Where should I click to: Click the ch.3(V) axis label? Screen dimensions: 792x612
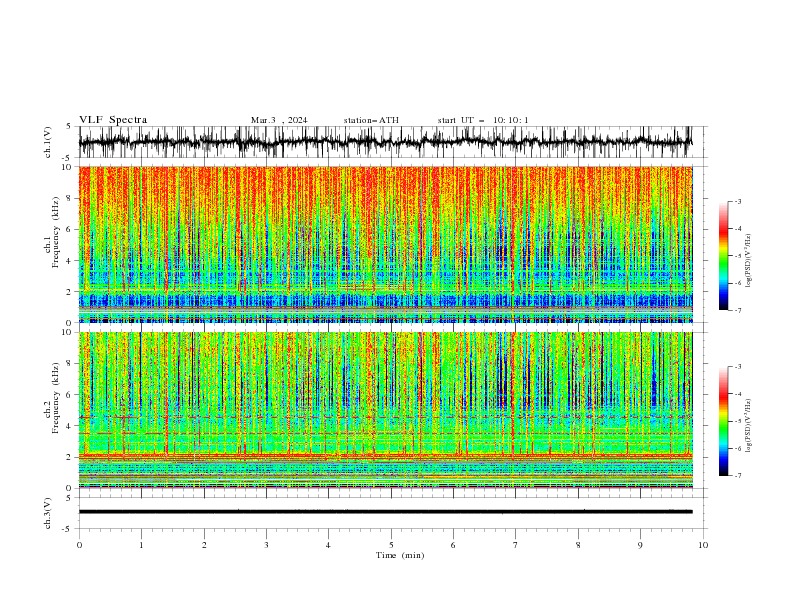click(48, 513)
